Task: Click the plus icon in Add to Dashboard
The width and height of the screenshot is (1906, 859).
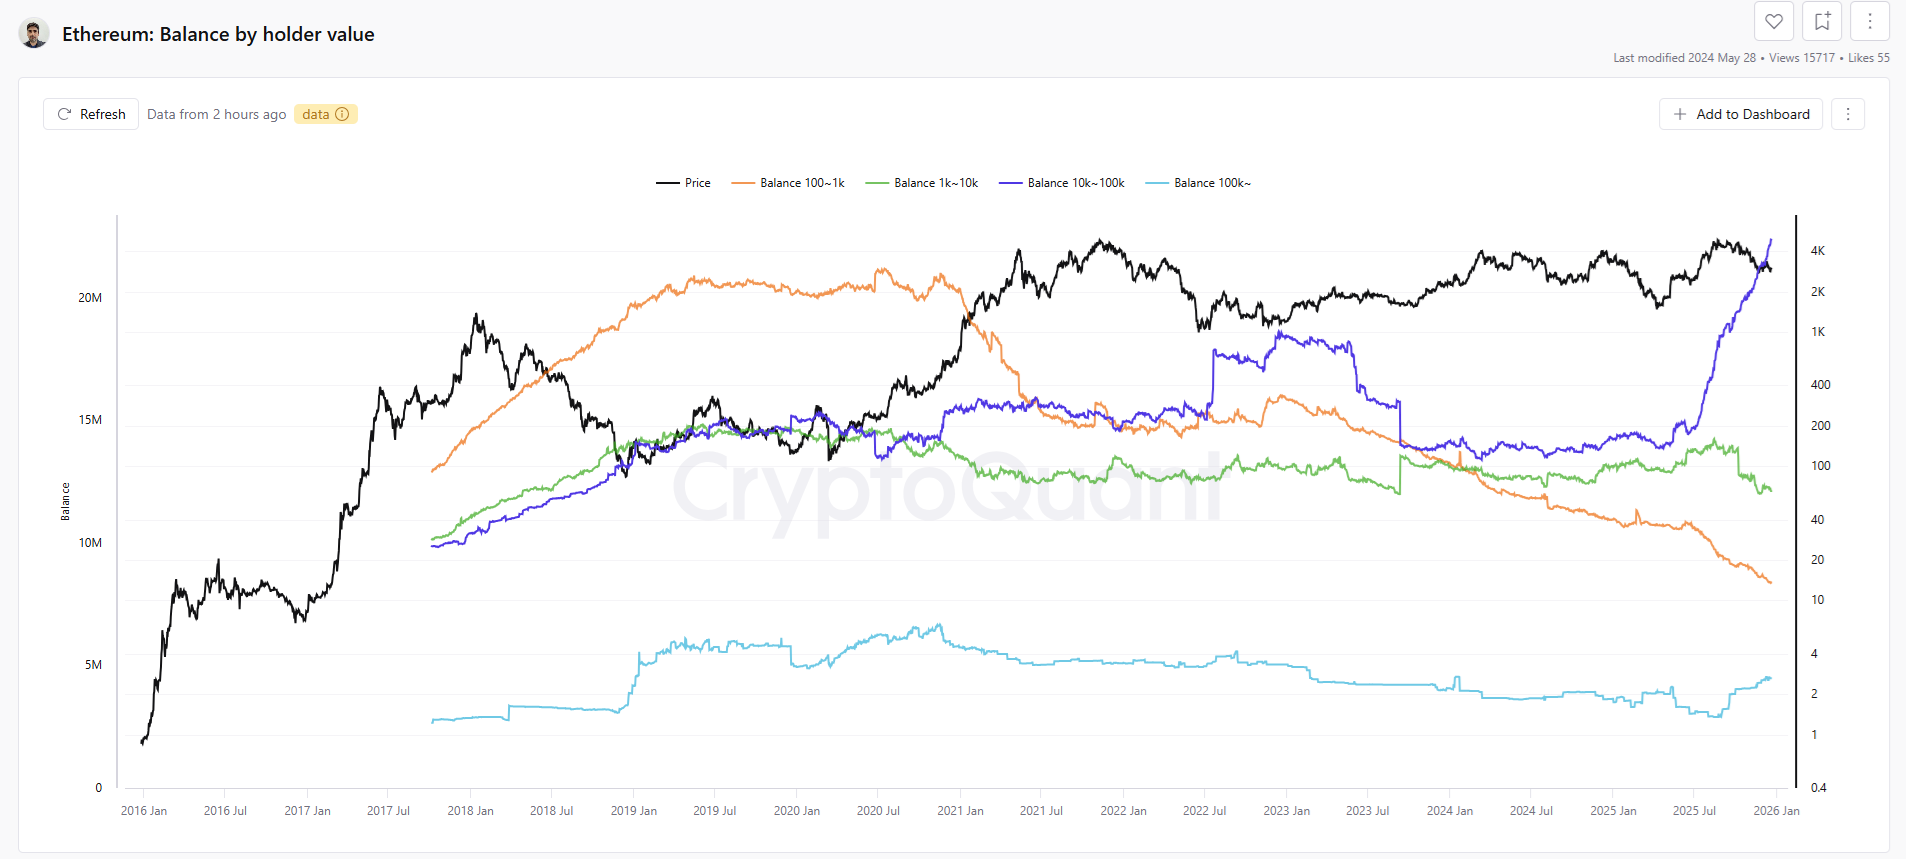Action: coord(1681,114)
